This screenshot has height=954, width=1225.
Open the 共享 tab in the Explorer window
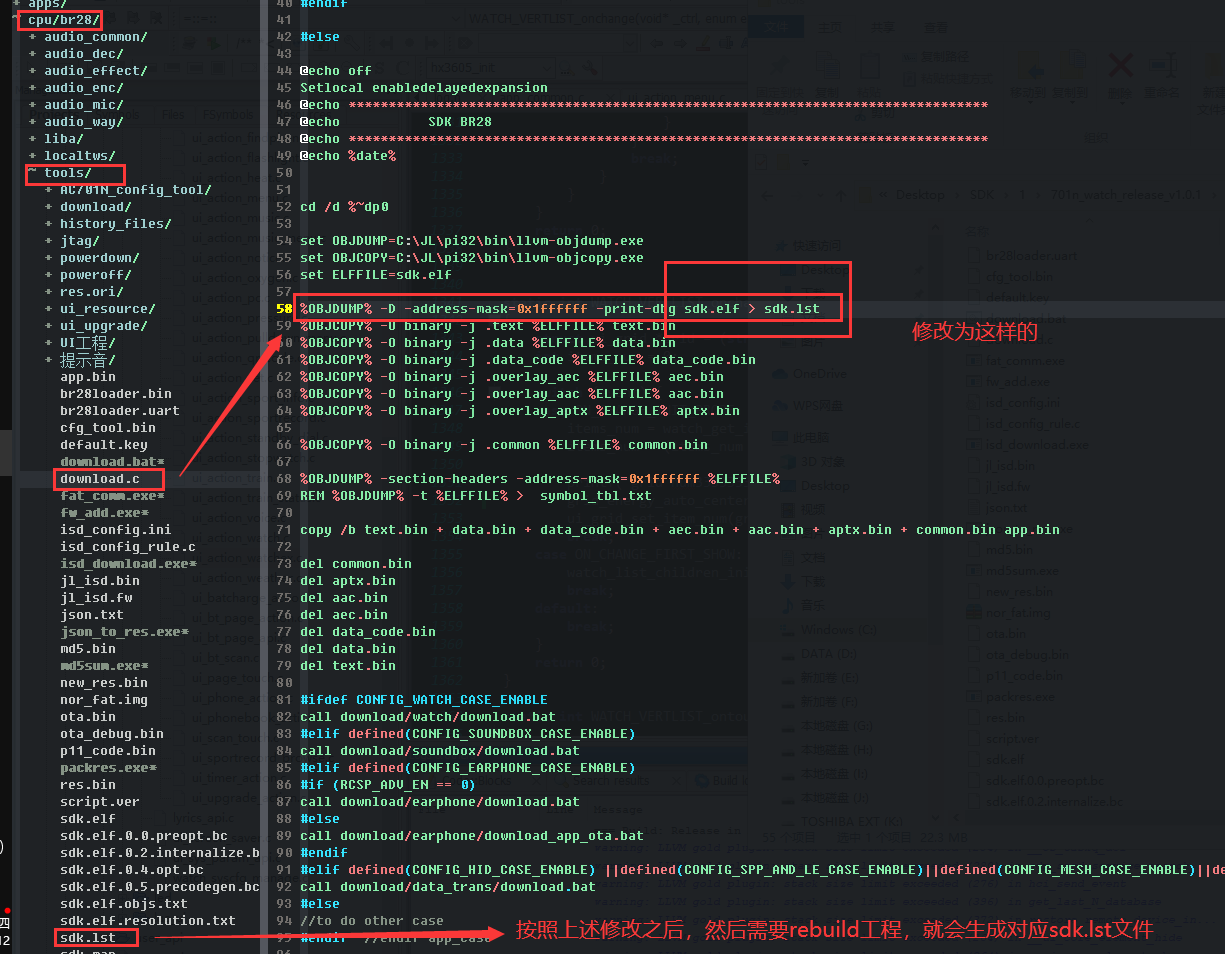point(883,28)
